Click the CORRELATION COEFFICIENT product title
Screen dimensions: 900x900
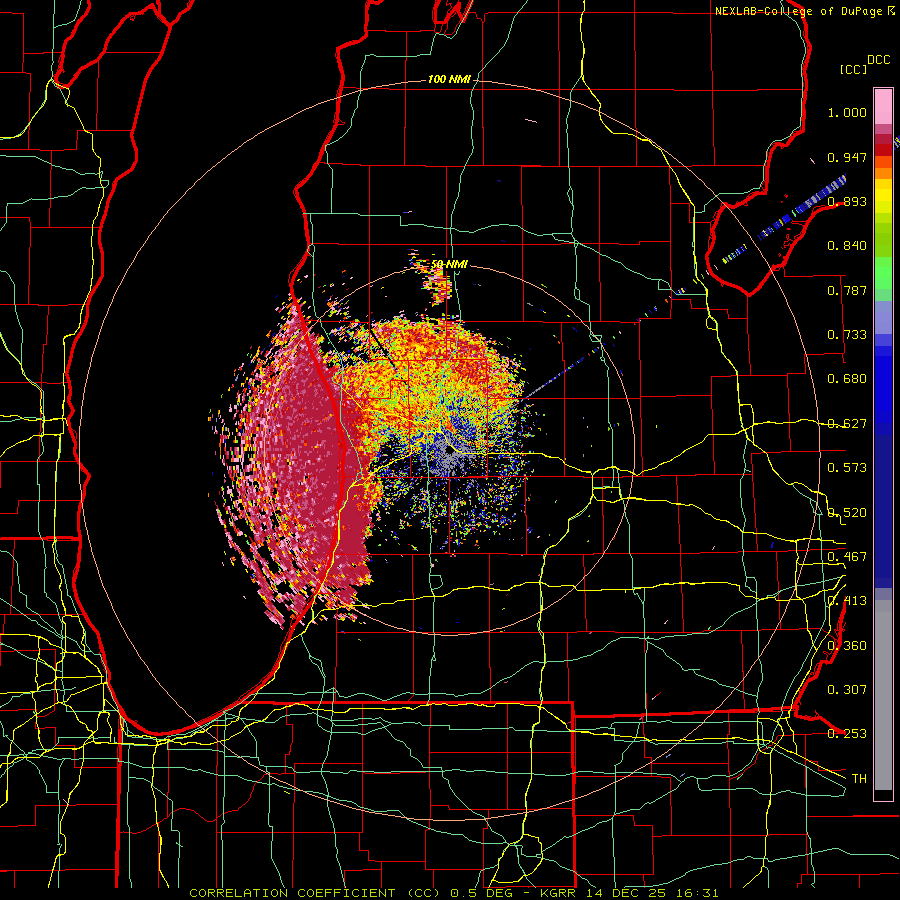[x=315, y=893]
